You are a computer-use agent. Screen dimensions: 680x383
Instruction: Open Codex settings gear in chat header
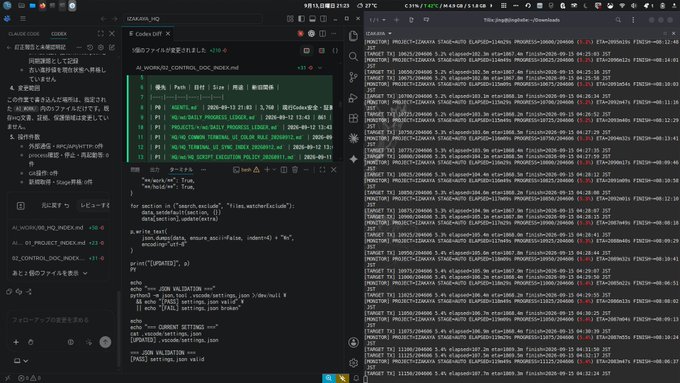coord(101,47)
